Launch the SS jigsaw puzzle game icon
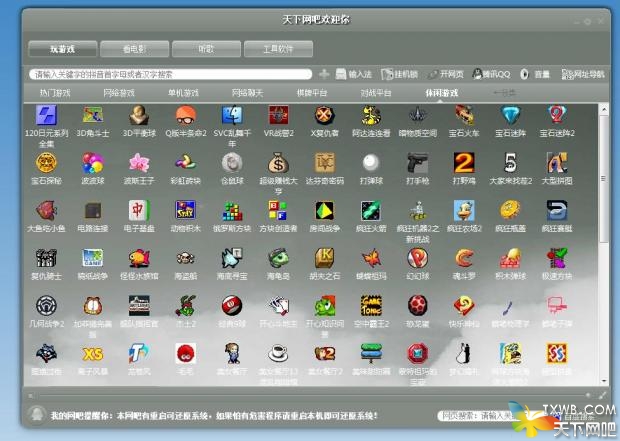Image resolution: width=620 pixels, height=441 pixels. point(557,354)
